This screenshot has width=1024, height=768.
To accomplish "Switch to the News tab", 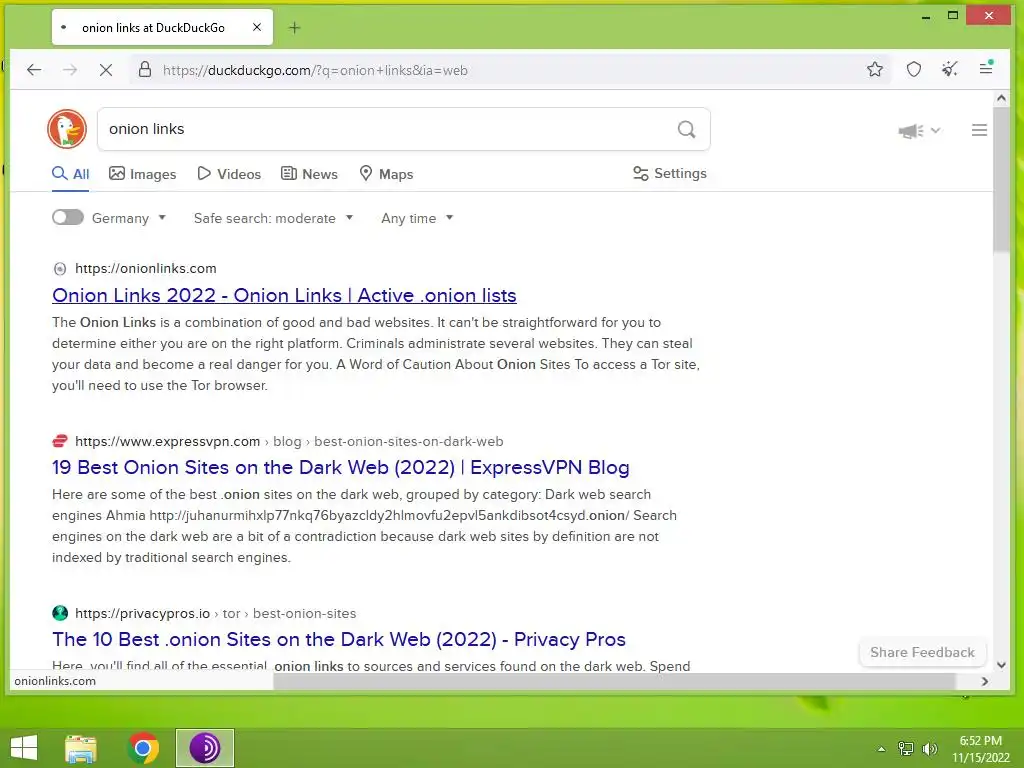I will pos(310,174).
